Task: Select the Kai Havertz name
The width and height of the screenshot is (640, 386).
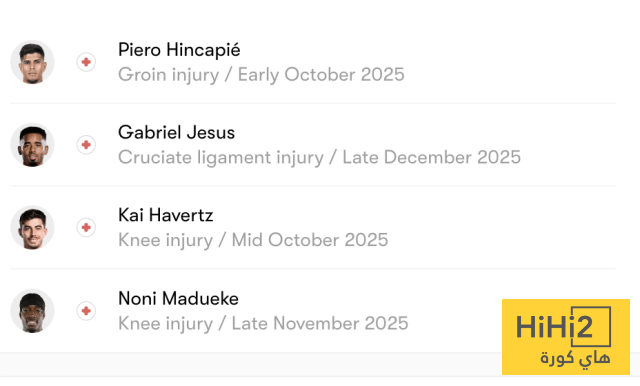Action: tap(166, 215)
